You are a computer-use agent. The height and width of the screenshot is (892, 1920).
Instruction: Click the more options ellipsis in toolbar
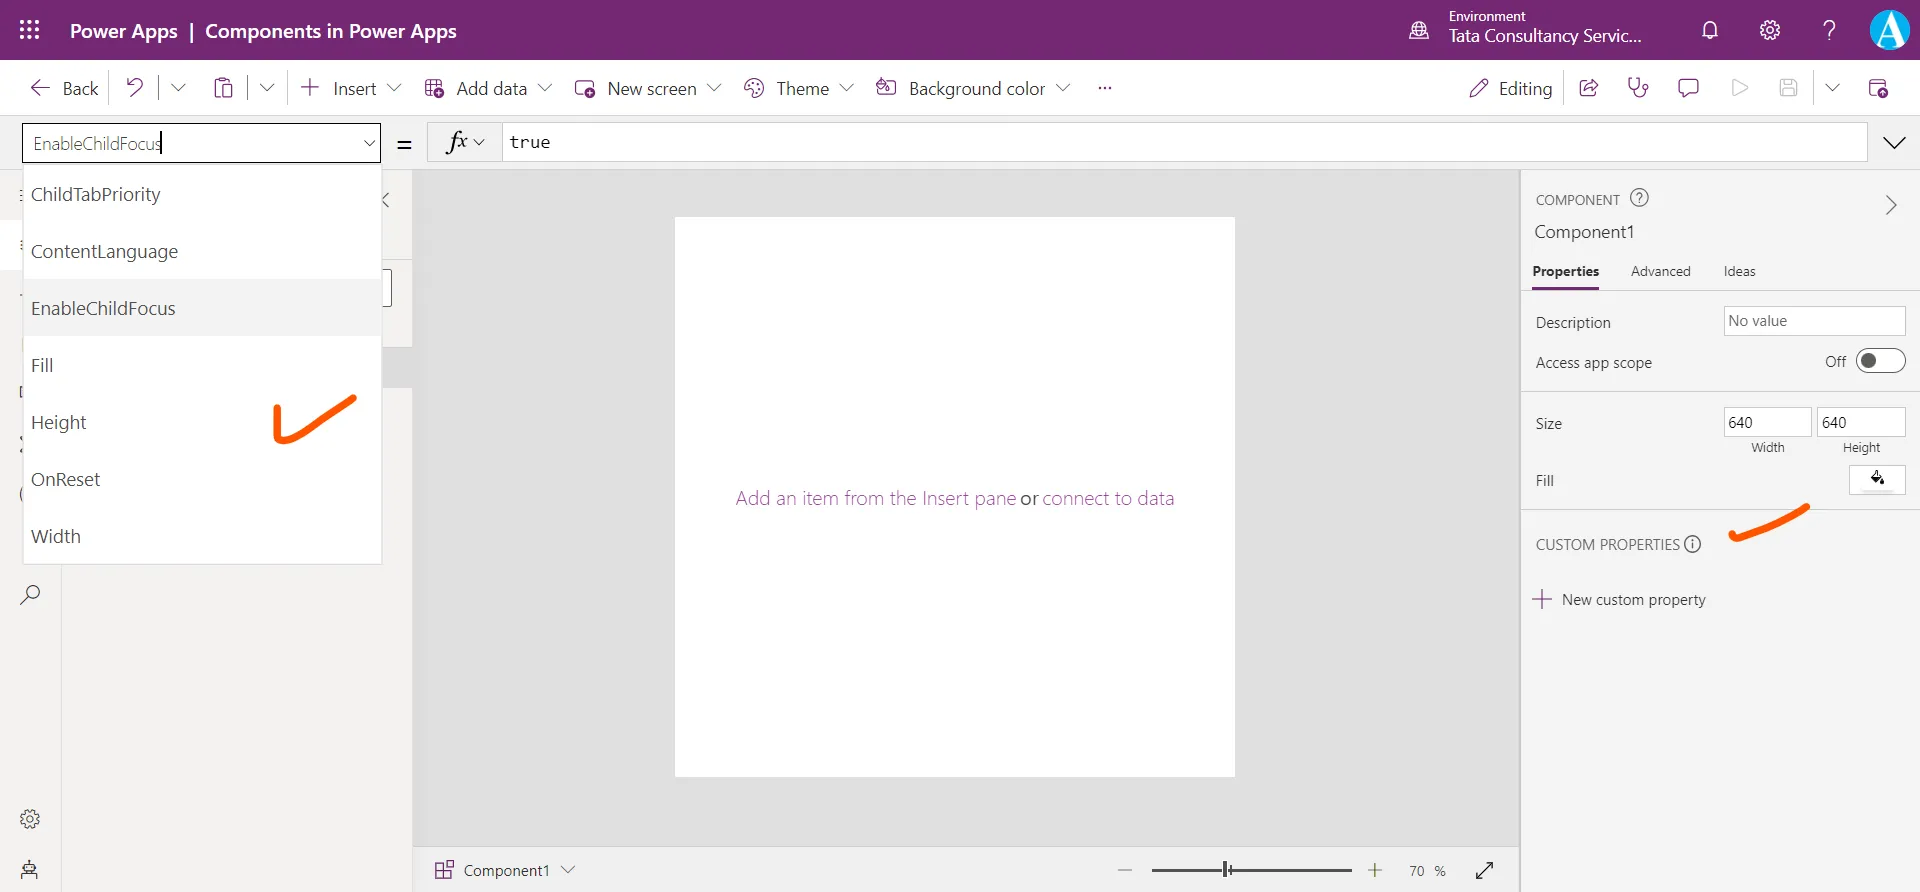pyautogui.click(x=1104, y=88)
